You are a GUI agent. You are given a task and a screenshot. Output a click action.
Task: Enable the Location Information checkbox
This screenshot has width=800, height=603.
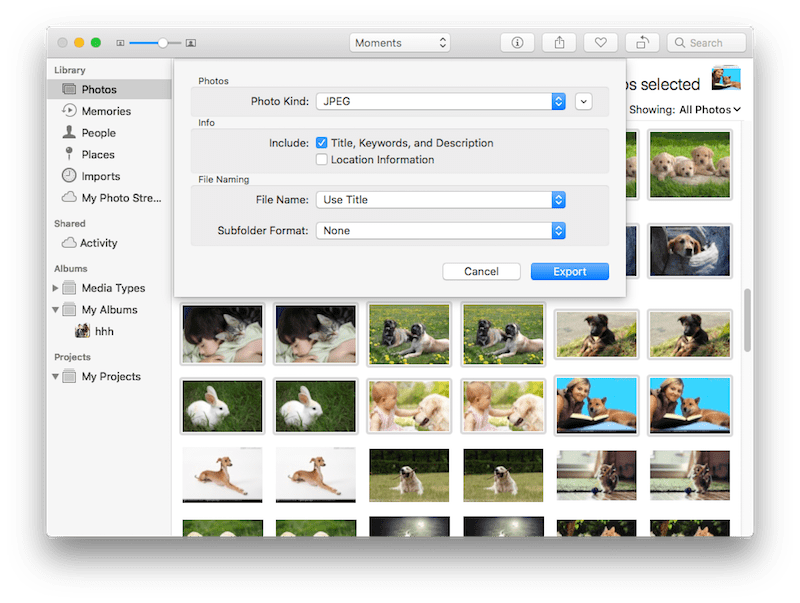pos(322,160)
